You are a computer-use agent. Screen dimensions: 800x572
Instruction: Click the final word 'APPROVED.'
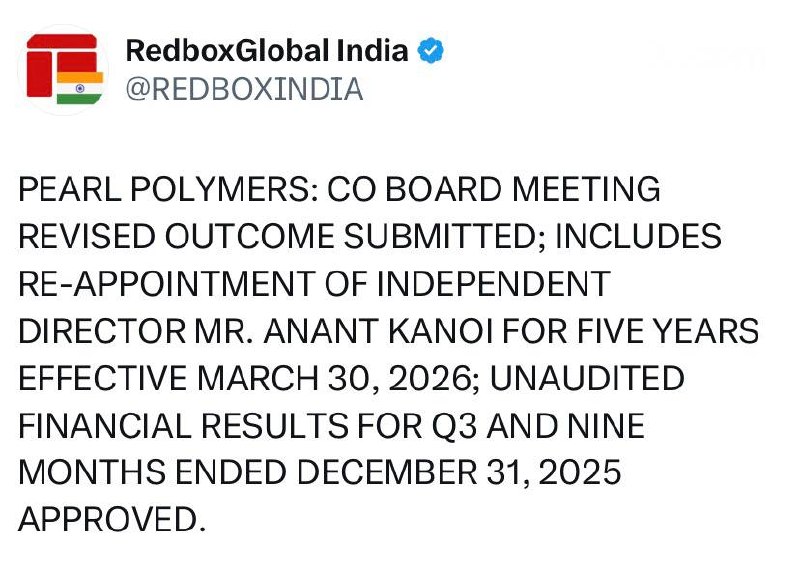coord(112,520)
